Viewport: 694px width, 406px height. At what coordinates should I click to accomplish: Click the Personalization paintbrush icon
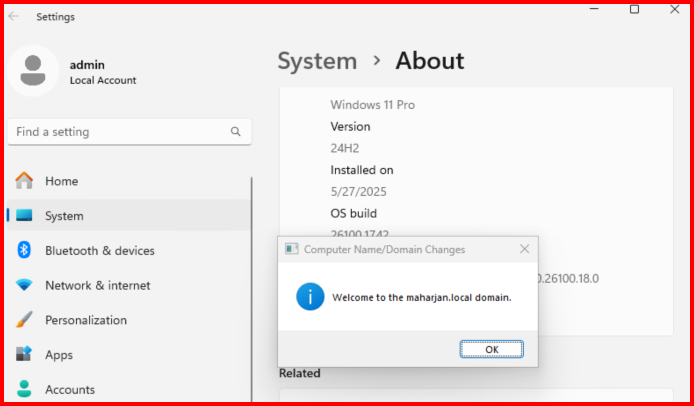(24, 319)
